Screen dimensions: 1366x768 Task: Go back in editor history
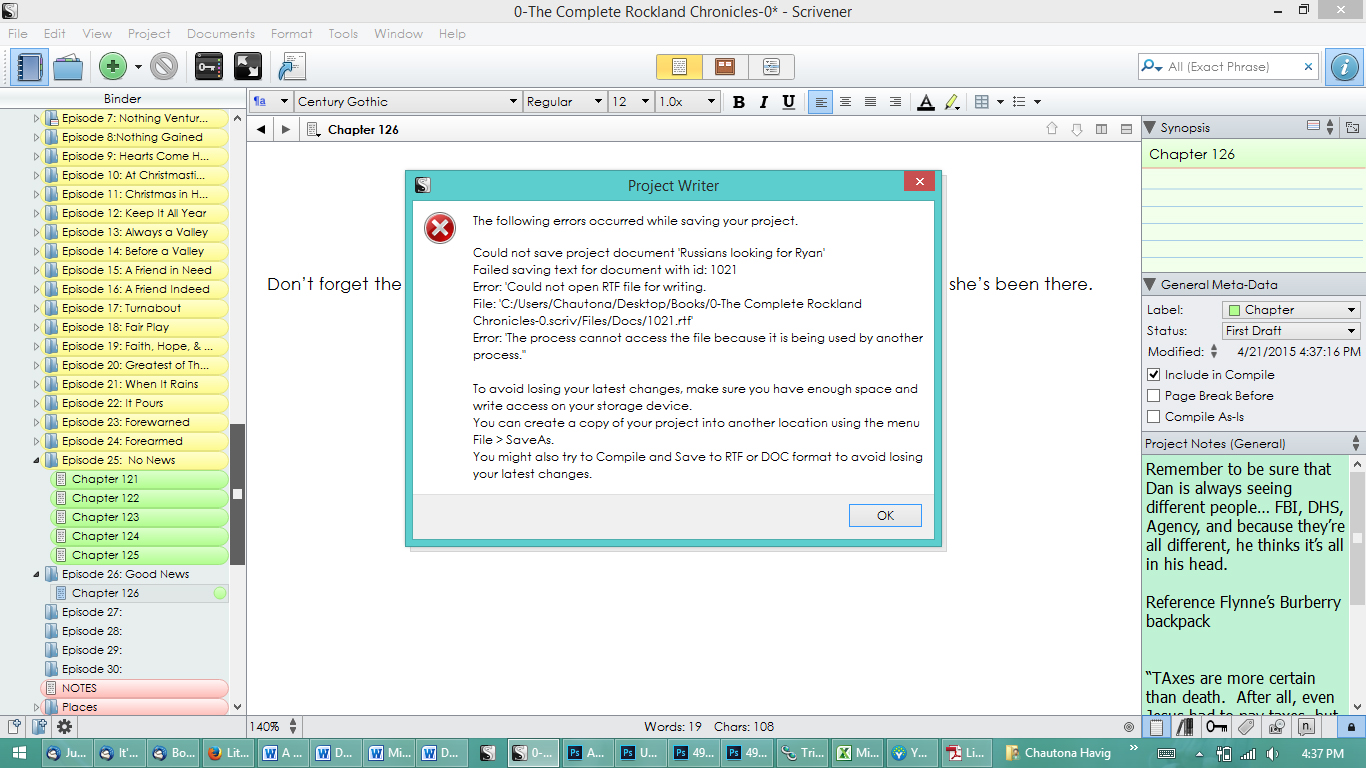click(261, 129)
